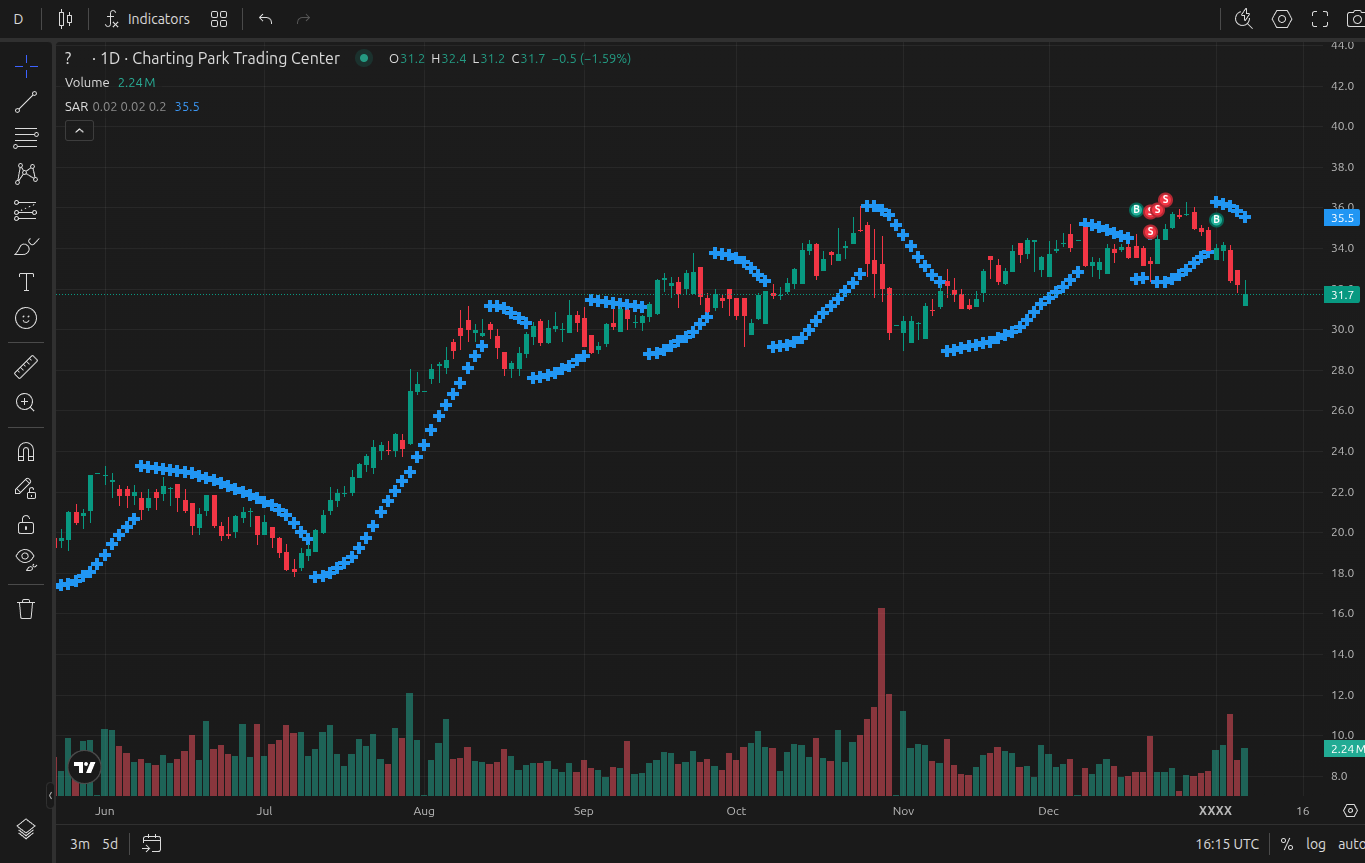The image size is (1365, 863).
Task: Choose the brush drawing tool
Action: tap(26, 246)
